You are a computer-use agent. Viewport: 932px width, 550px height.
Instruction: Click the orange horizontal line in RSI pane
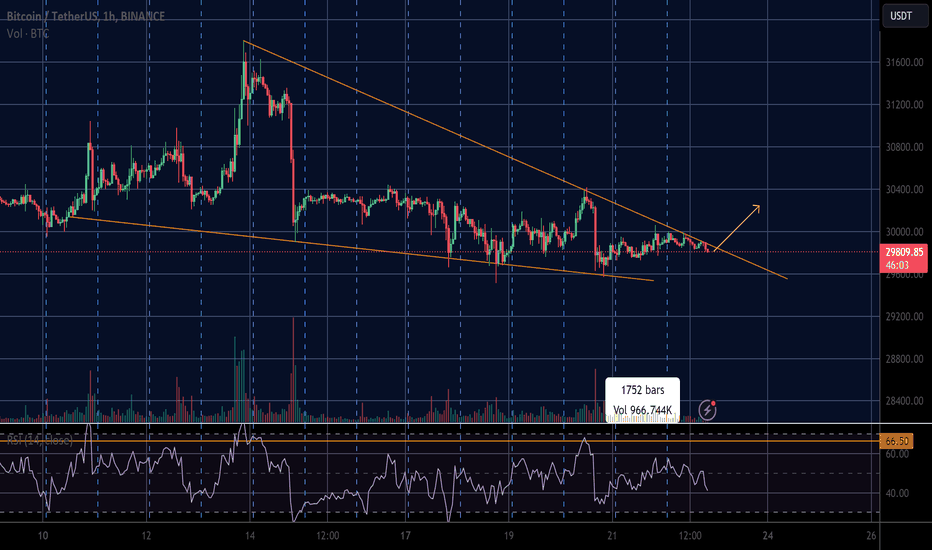click(400, 437)
